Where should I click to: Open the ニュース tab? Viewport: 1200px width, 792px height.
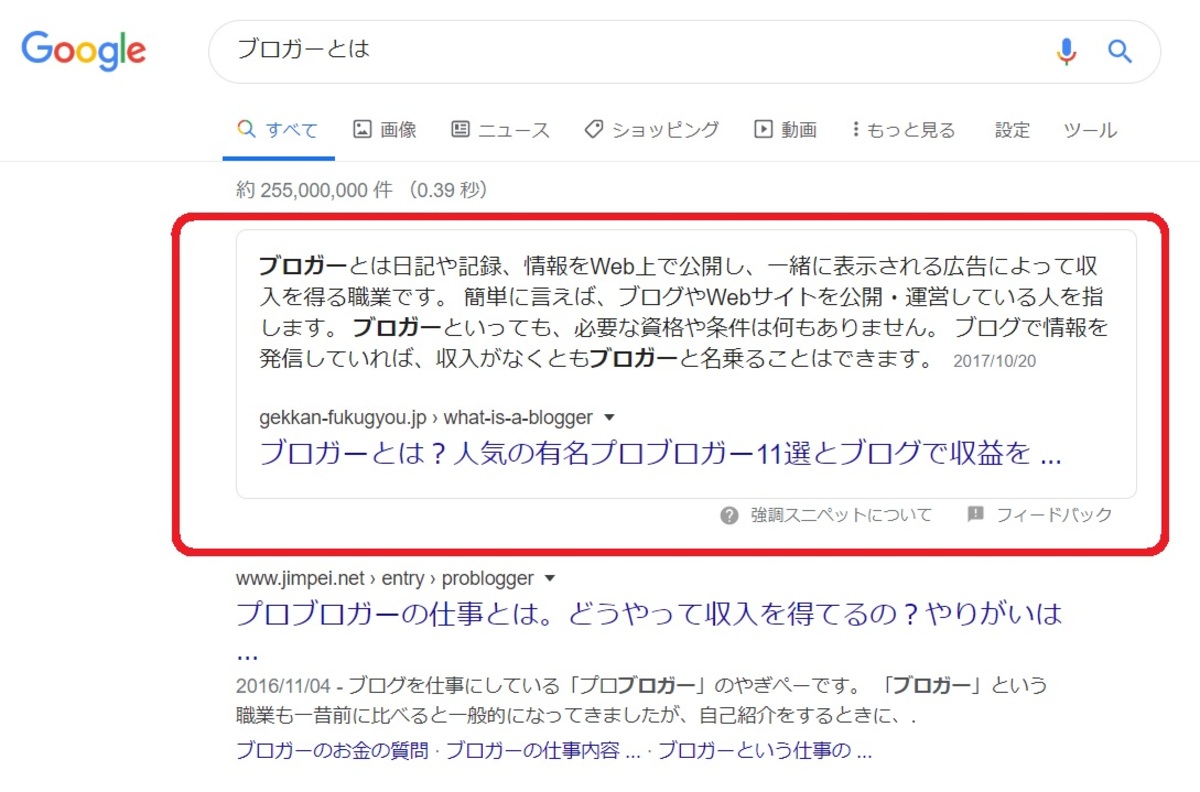pos(500,130)
